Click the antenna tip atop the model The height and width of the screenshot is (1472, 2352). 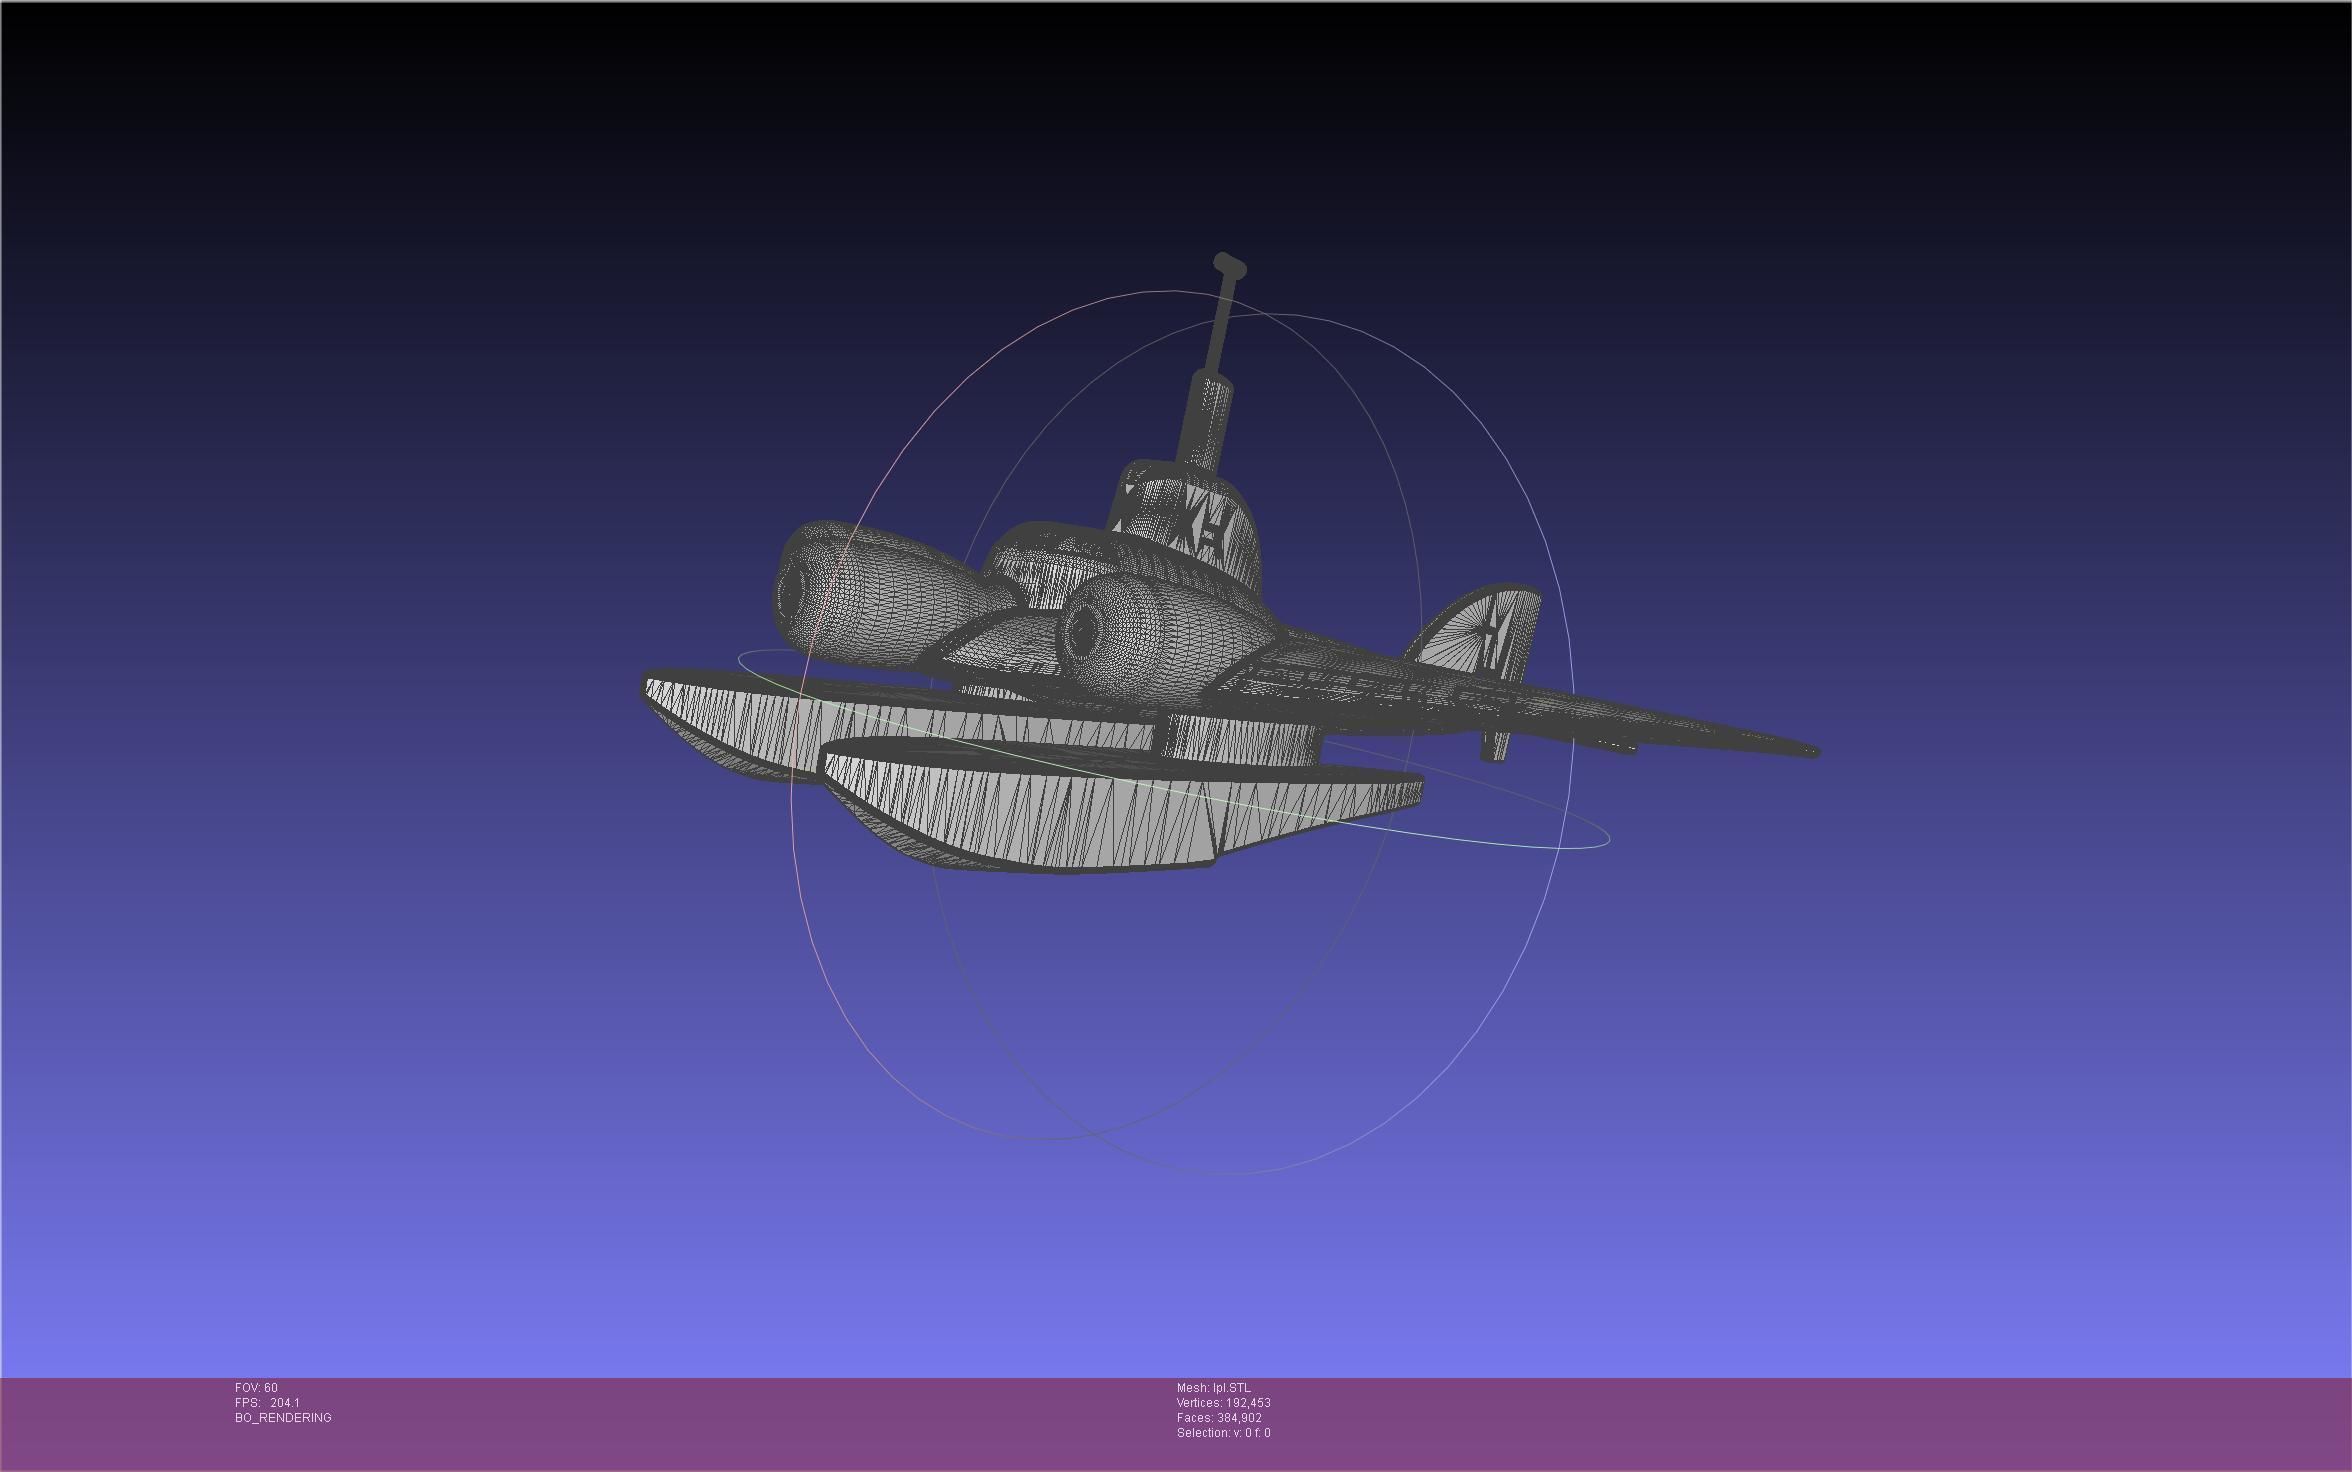click(1229, 265)
